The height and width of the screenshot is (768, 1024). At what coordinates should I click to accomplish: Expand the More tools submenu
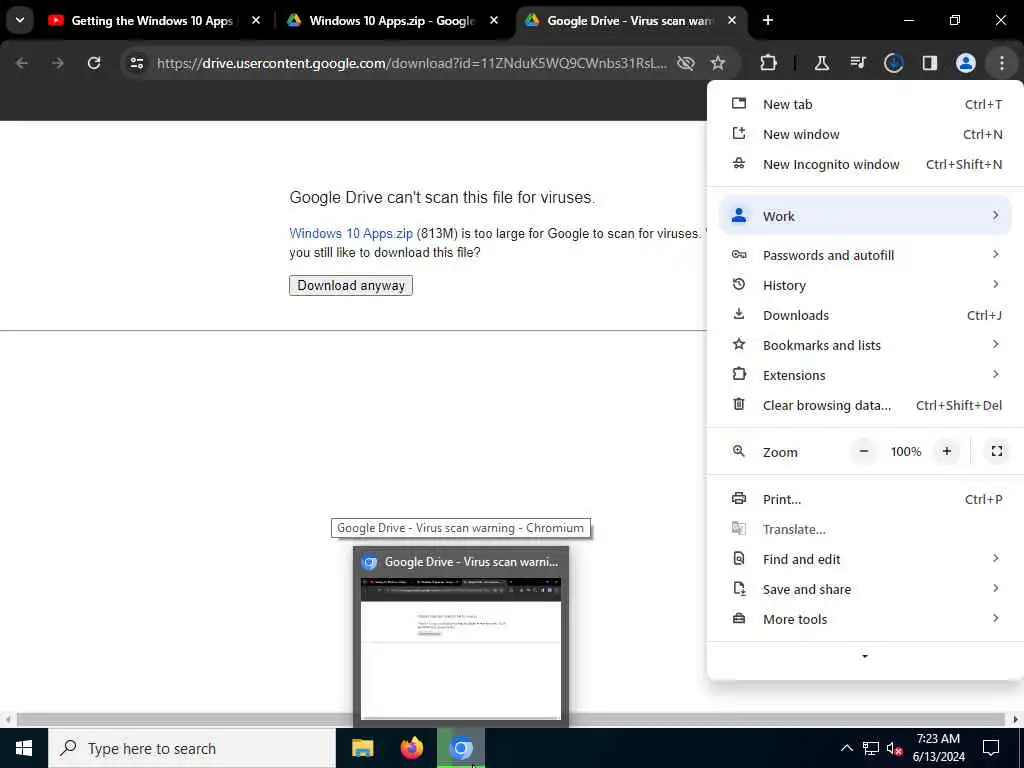point(865,620)
